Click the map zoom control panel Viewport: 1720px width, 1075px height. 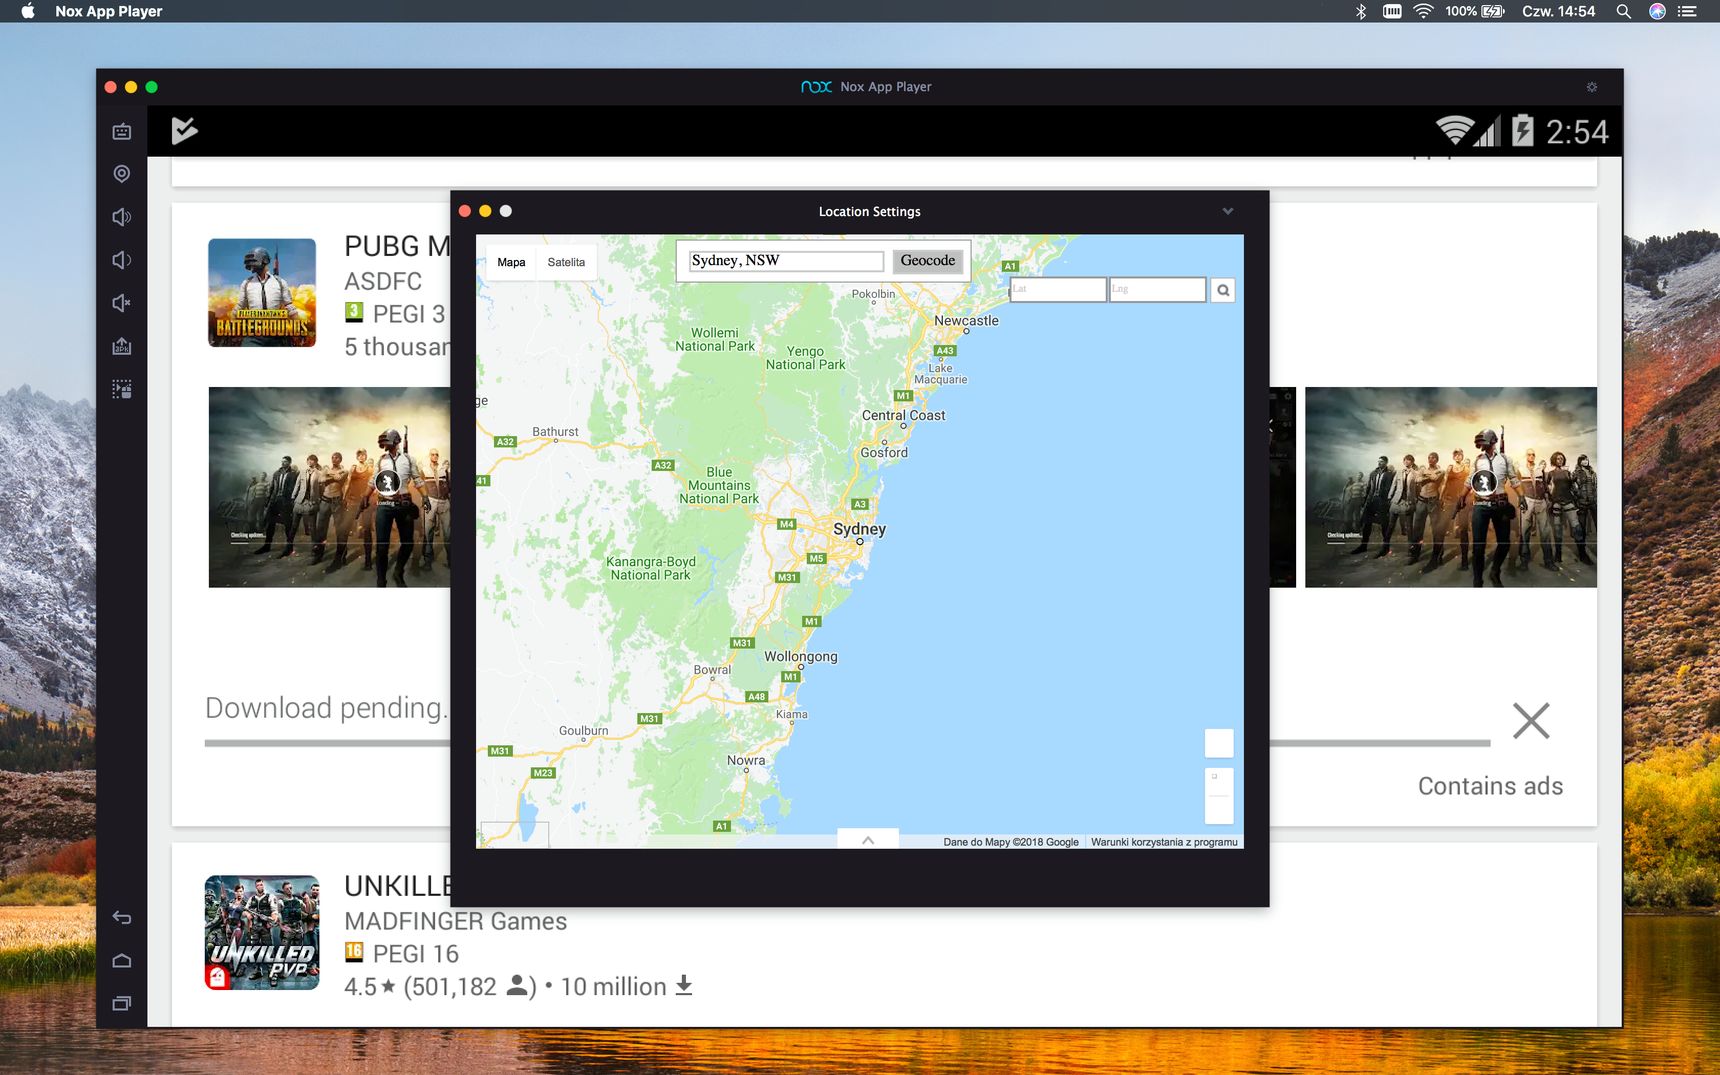(x=1219, y=796)
